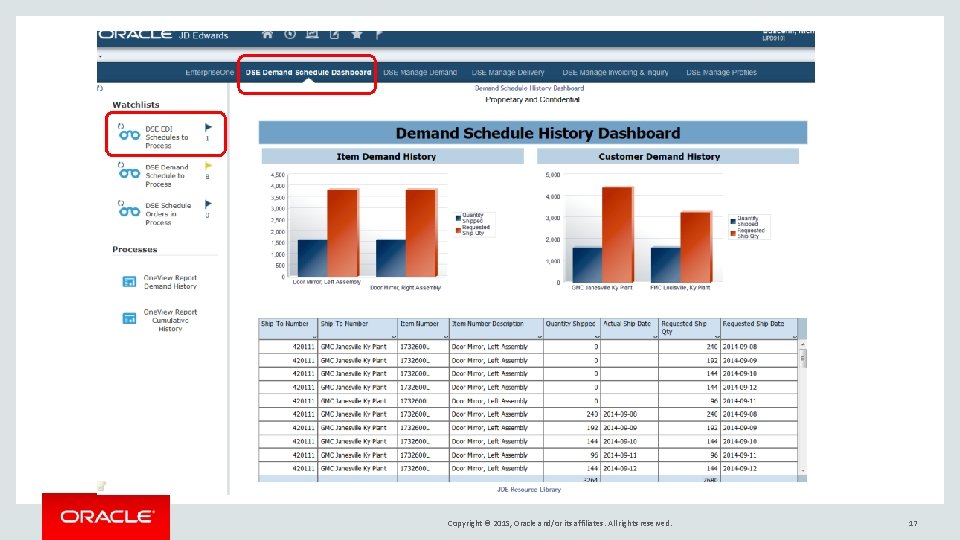The height and width of the screenshot is (540, 960).
Task: Expand small arrow below Oracle logo
Action: coord(100,56)
